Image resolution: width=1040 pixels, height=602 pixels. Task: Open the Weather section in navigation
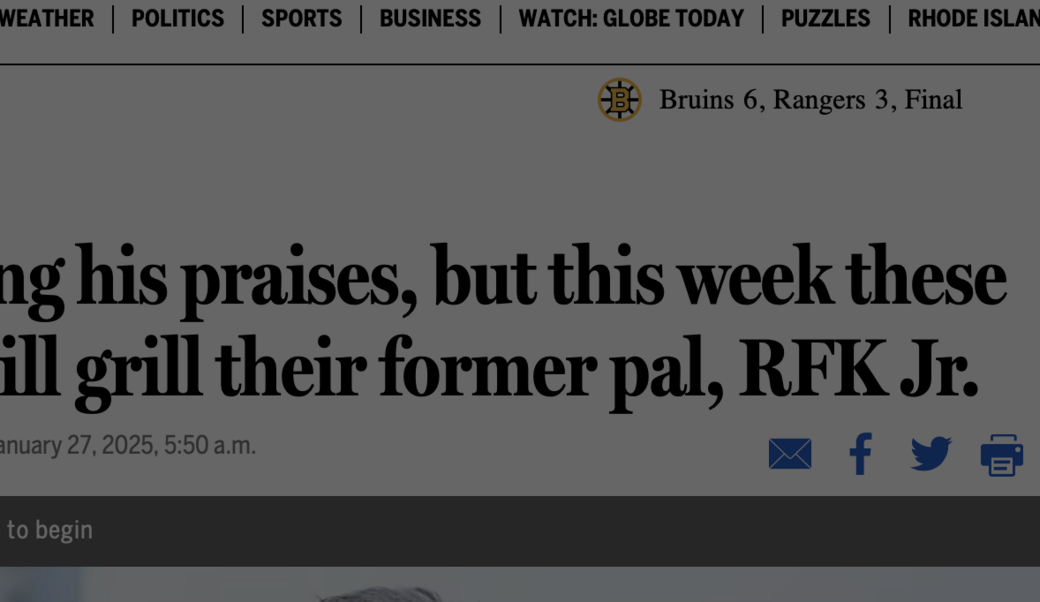pos(47,19)
